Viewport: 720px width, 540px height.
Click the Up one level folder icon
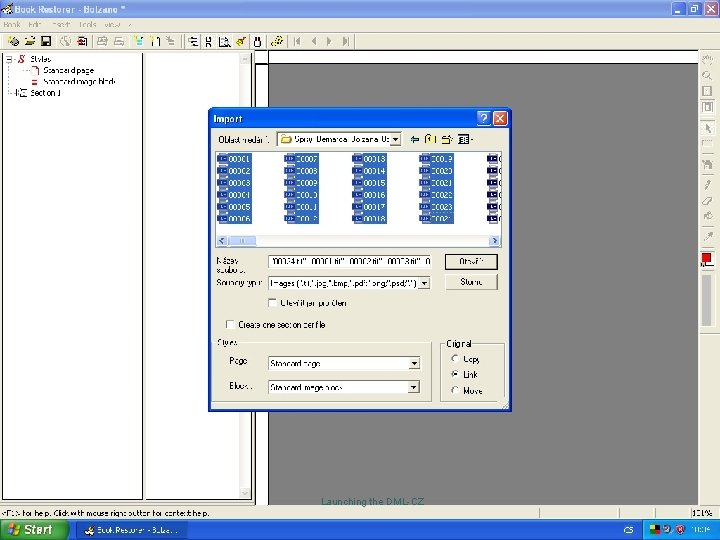[430, 139]
